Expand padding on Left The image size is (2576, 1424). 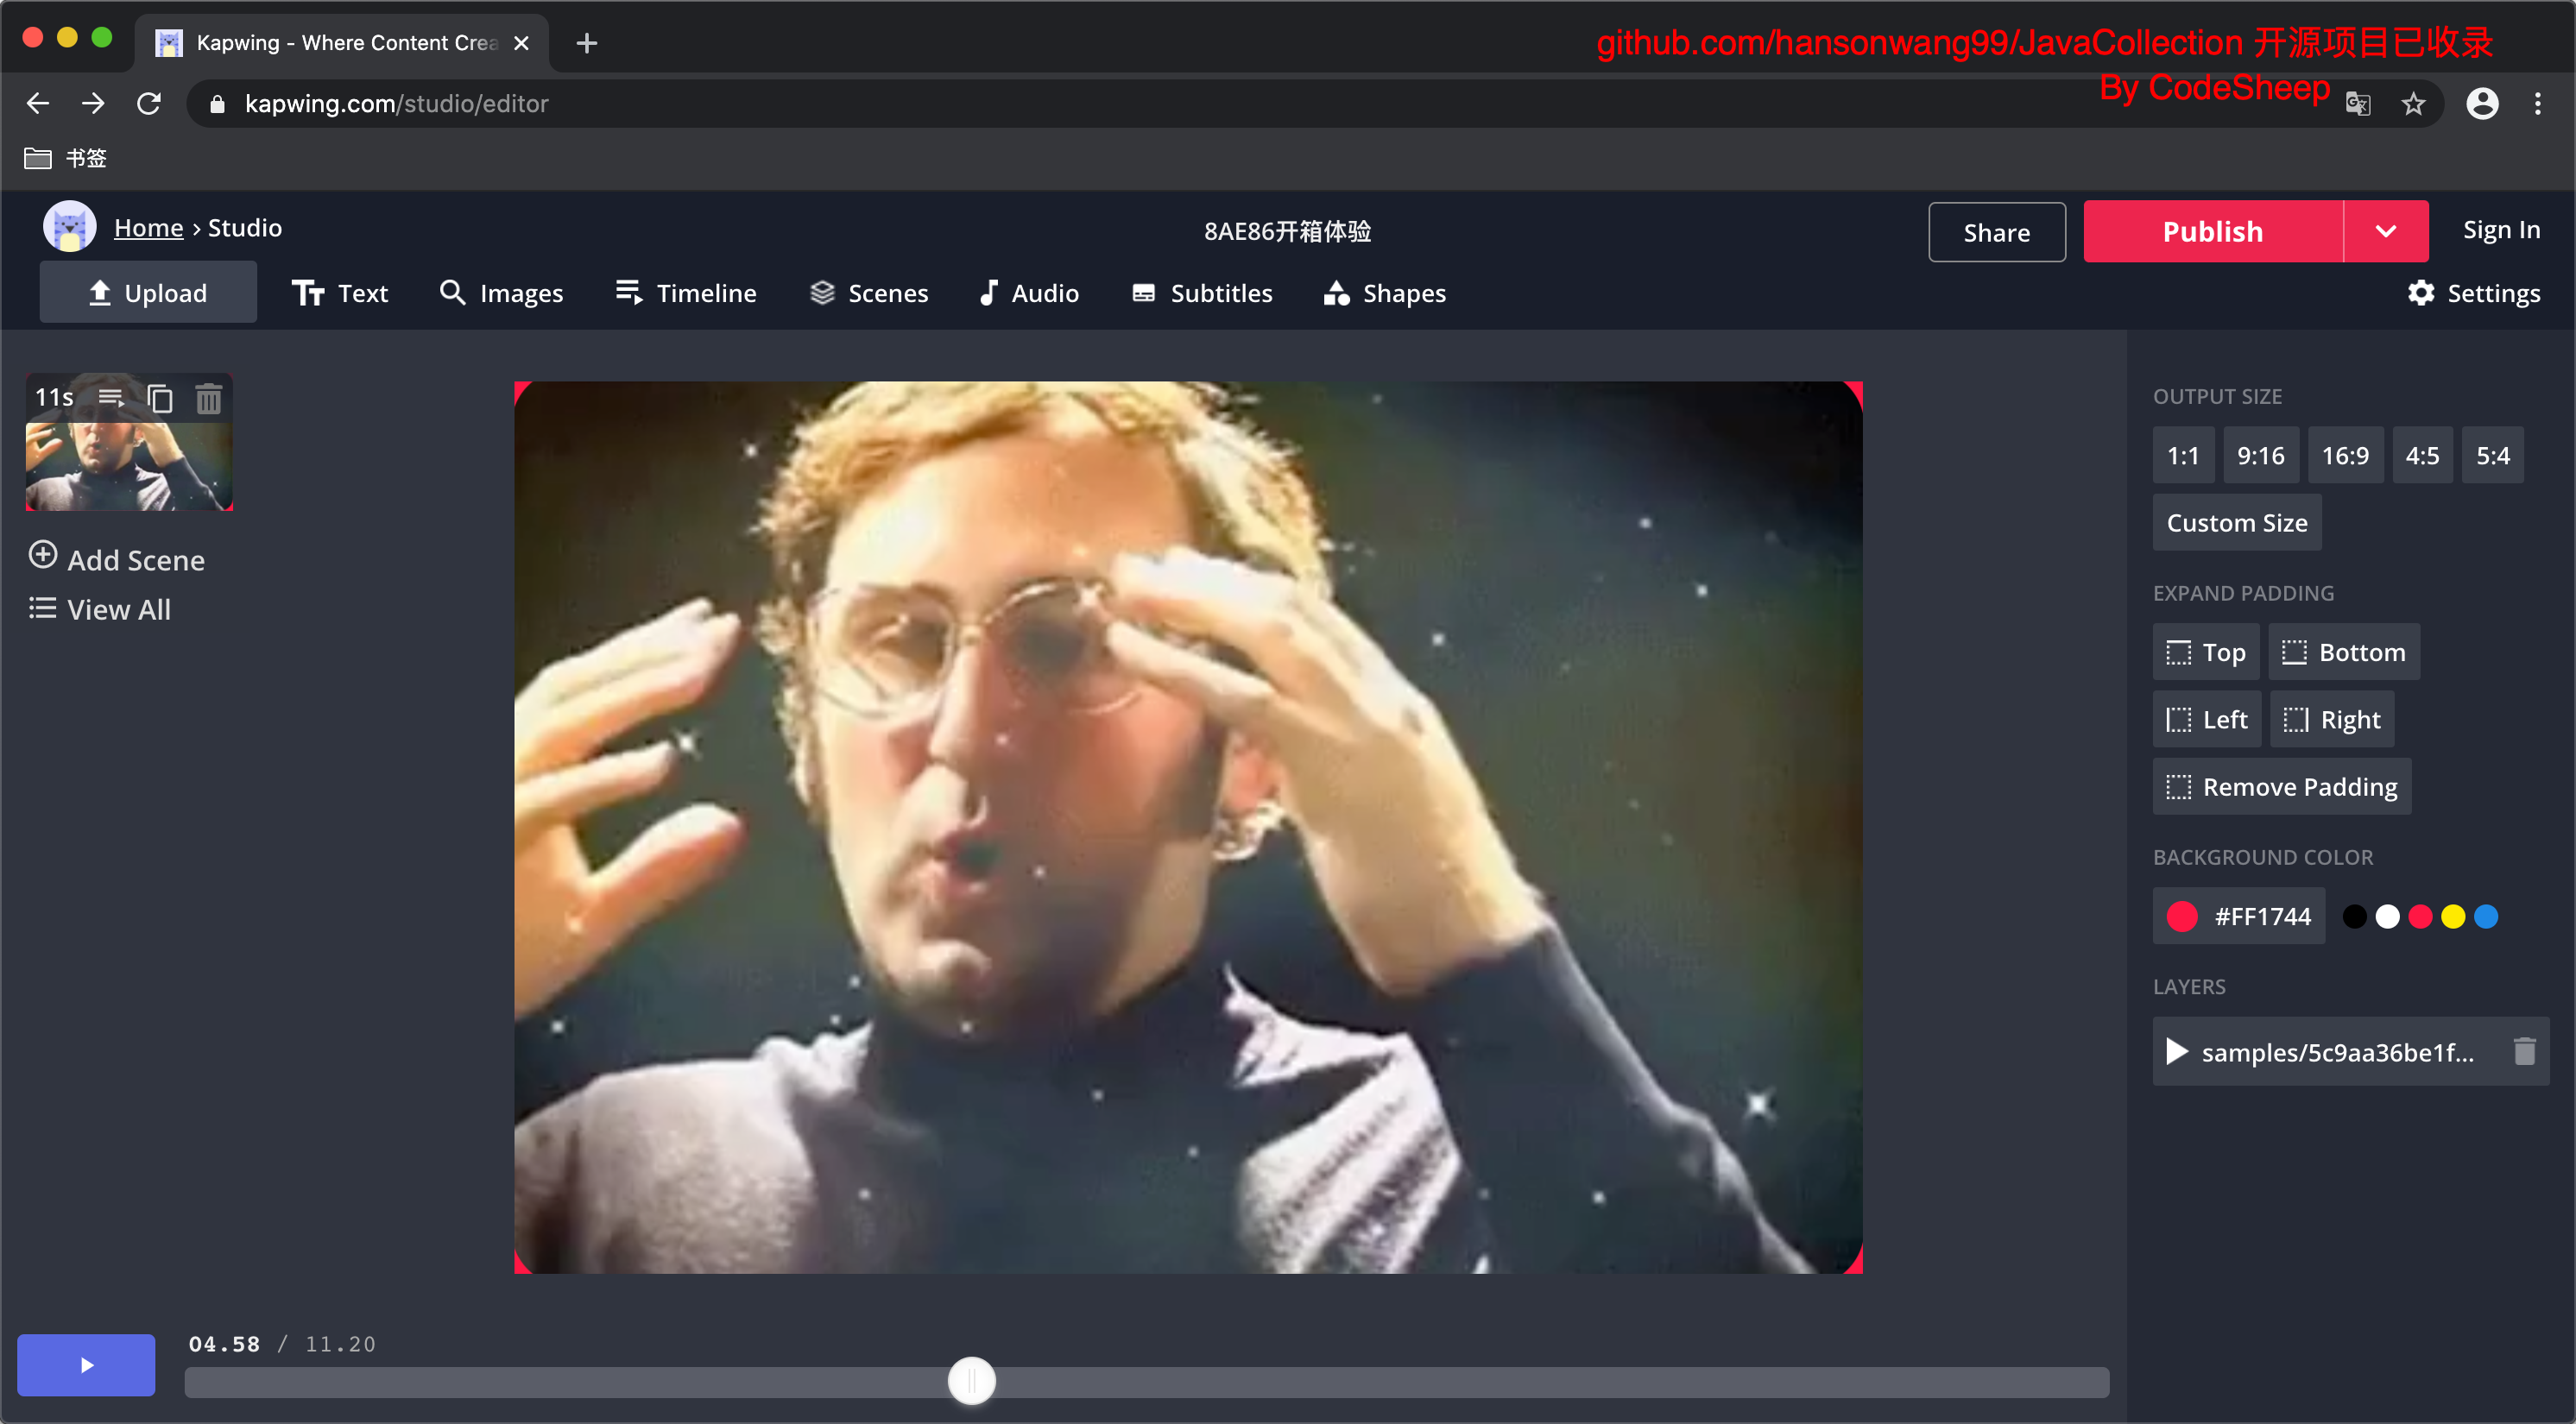coord(2207,719)
